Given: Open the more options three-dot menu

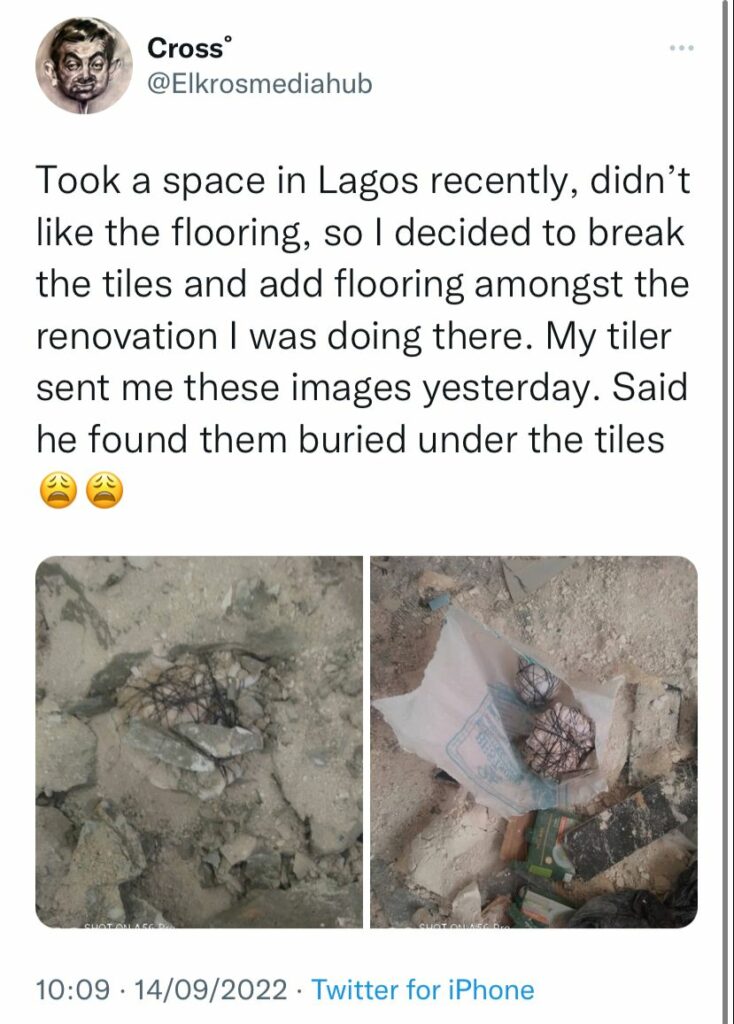Looking at the screenshot, I should pyautogui.click(x=682, y=48).
